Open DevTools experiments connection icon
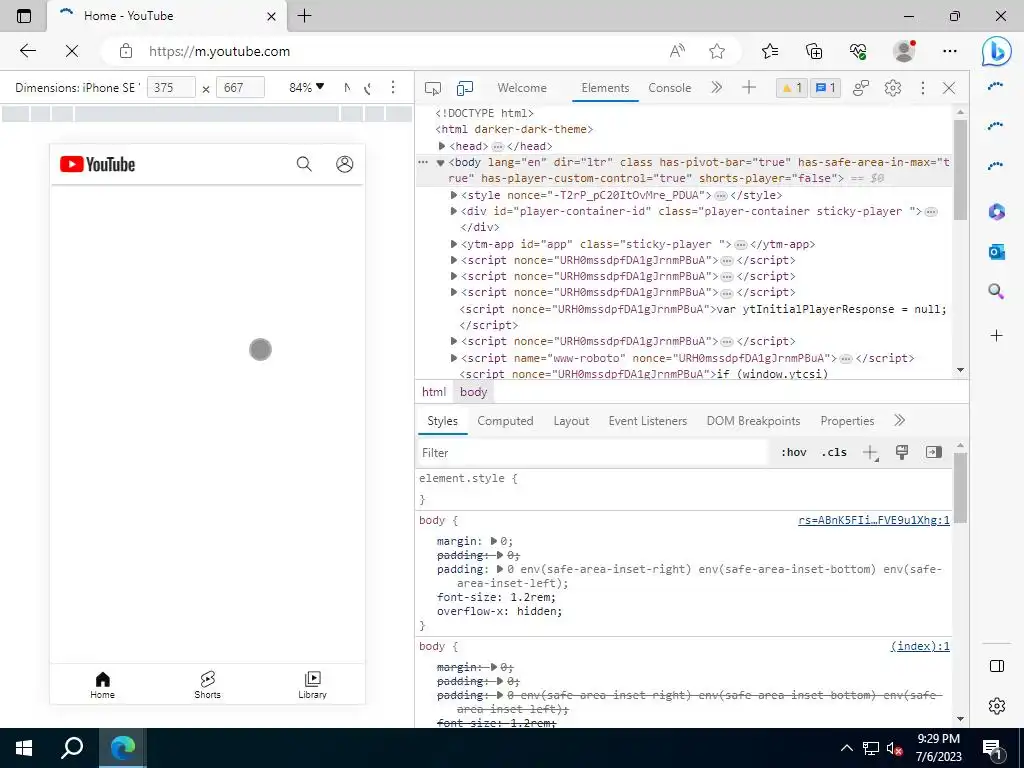1024x768 pixels. (x=861, y=88)
